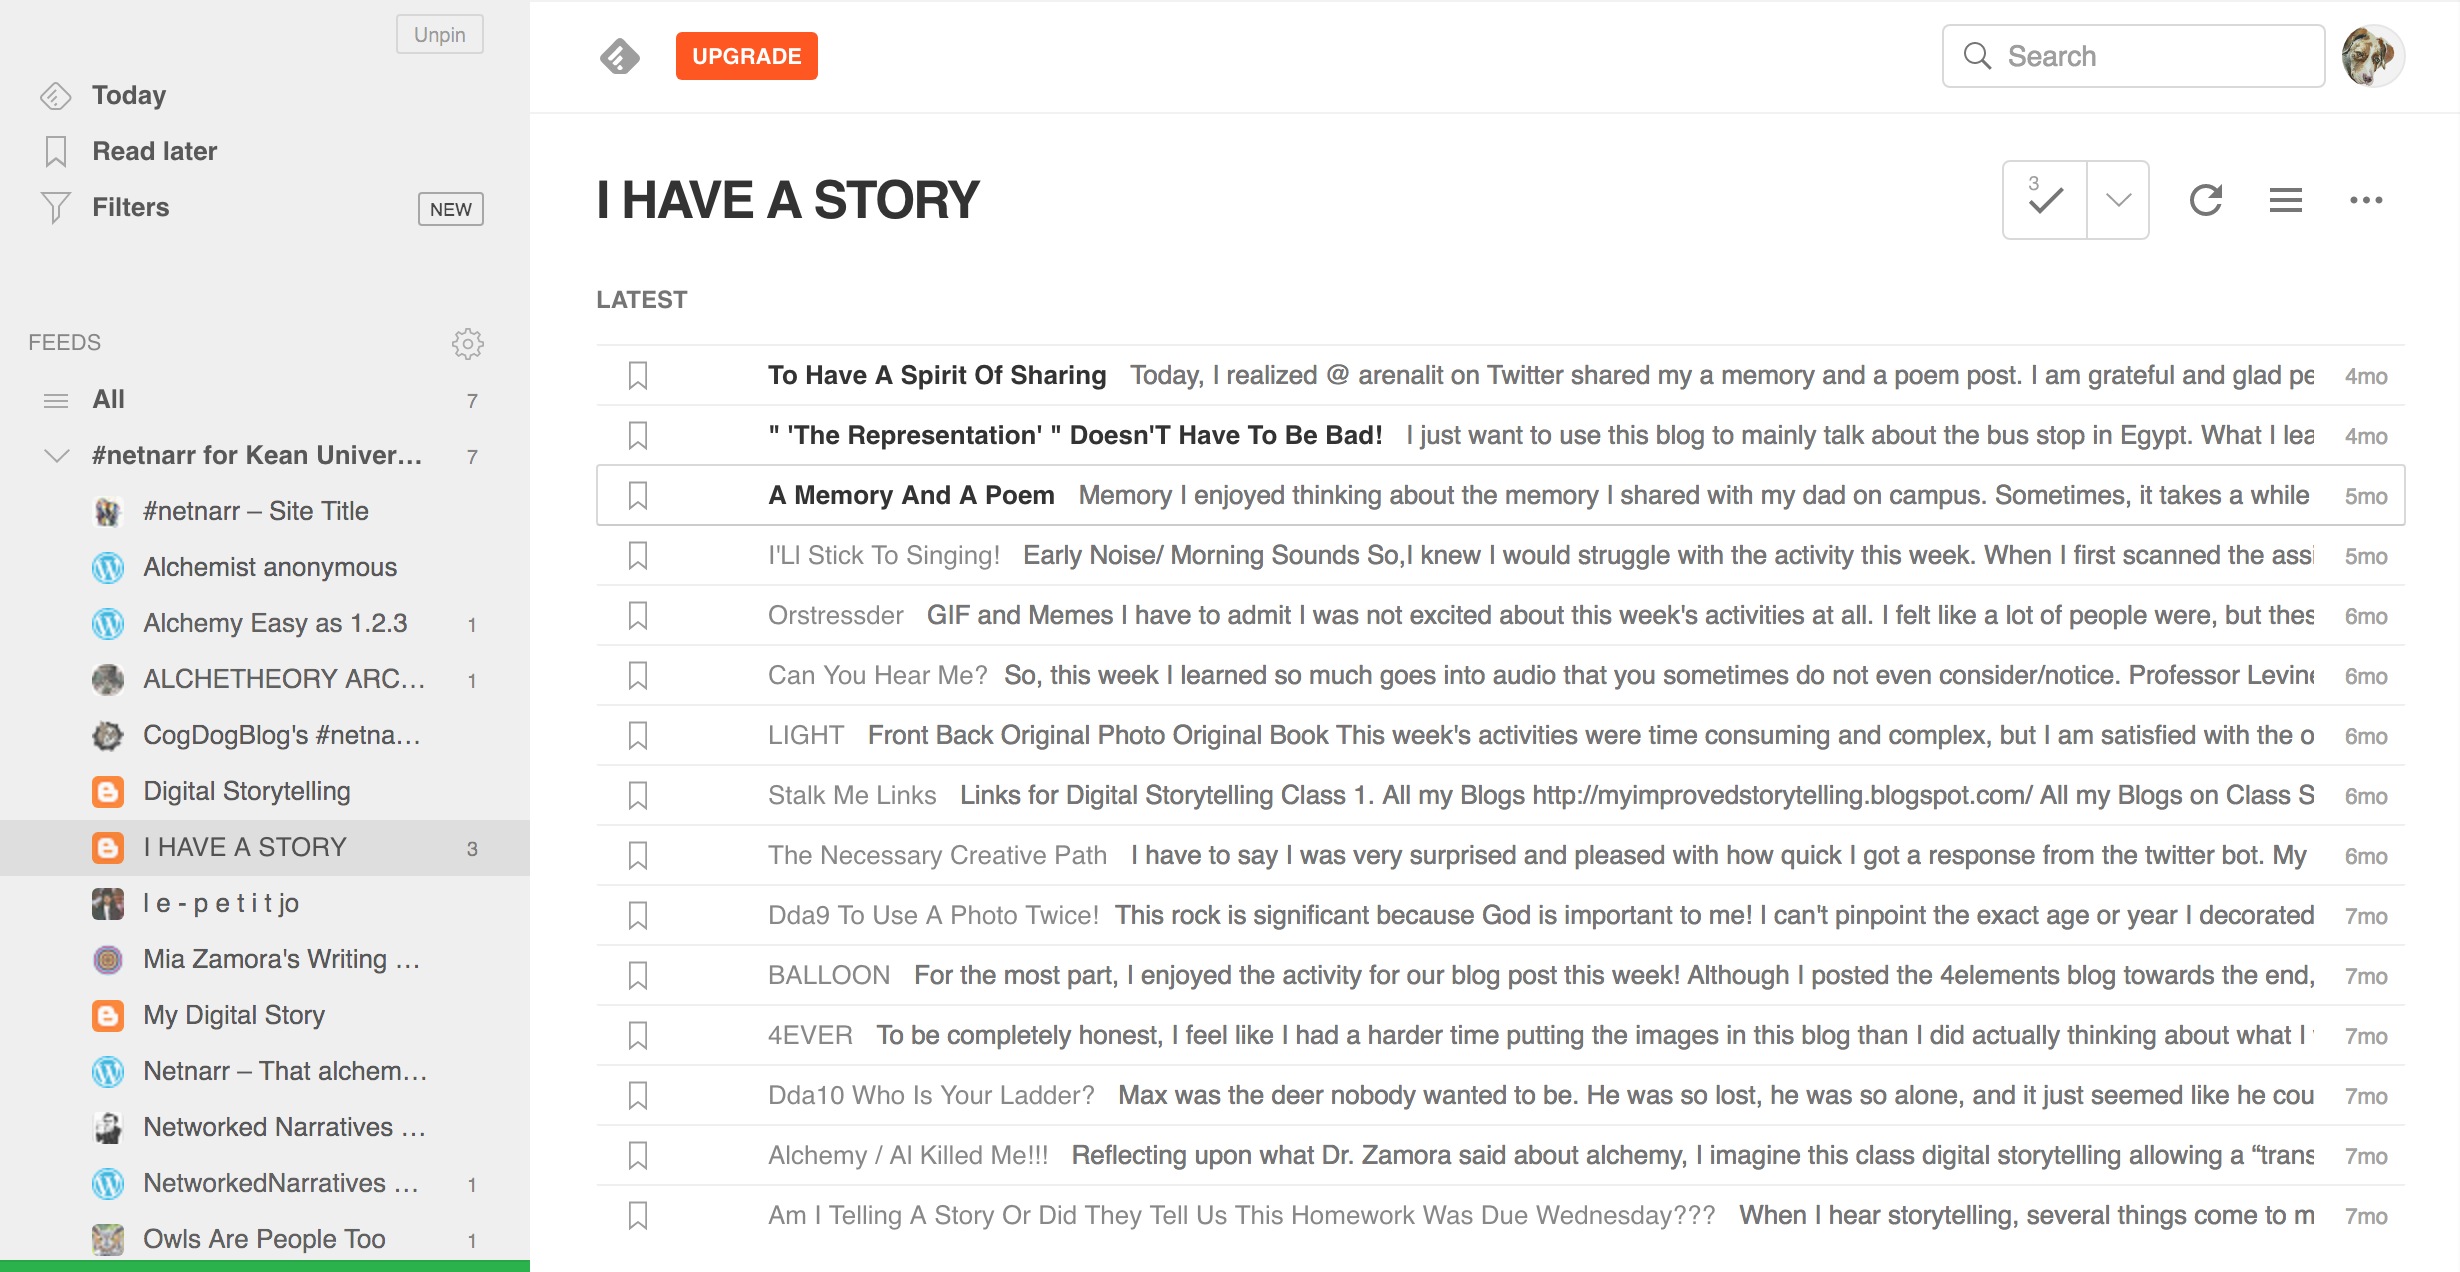Open the Read later section
Image resolution: width=2460 pixels, height=1272 pixels.
pos(154,151)
